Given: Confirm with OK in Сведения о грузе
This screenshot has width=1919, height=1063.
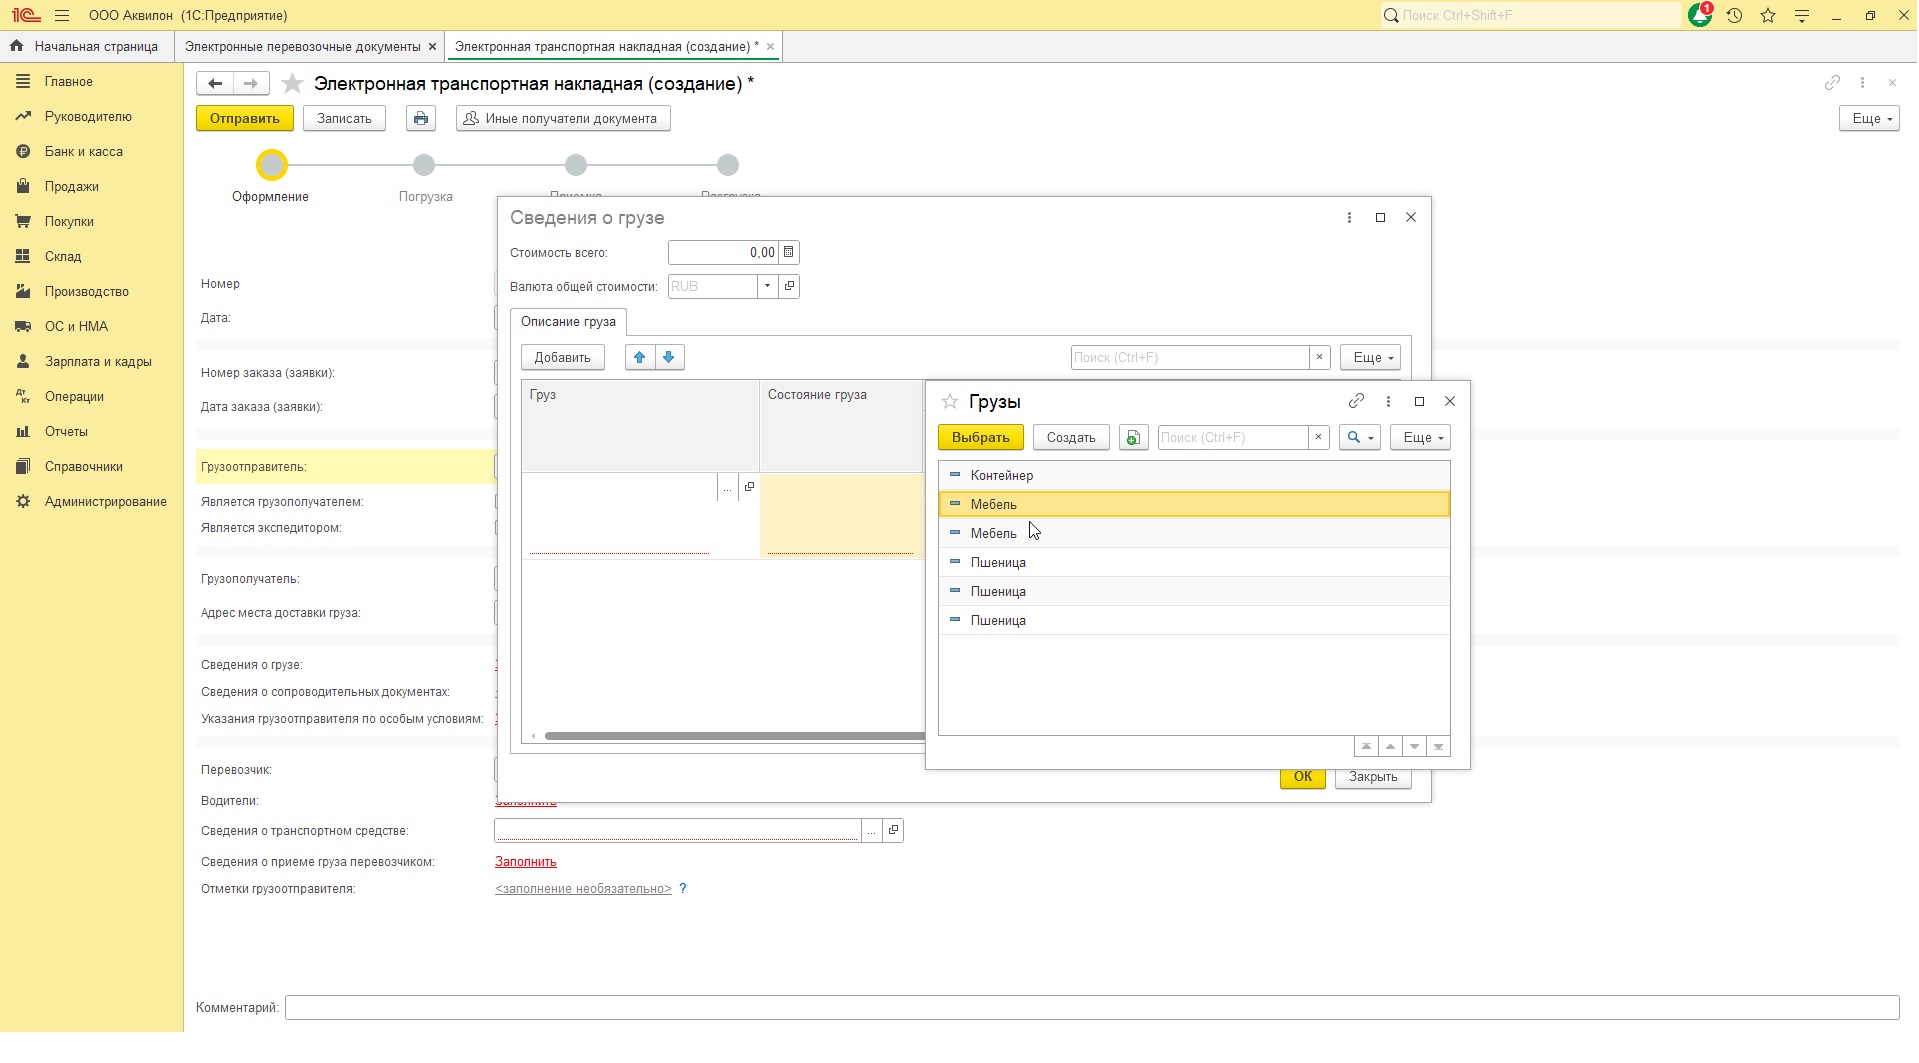Looking at the screenshot, I should pos(1303,777).
